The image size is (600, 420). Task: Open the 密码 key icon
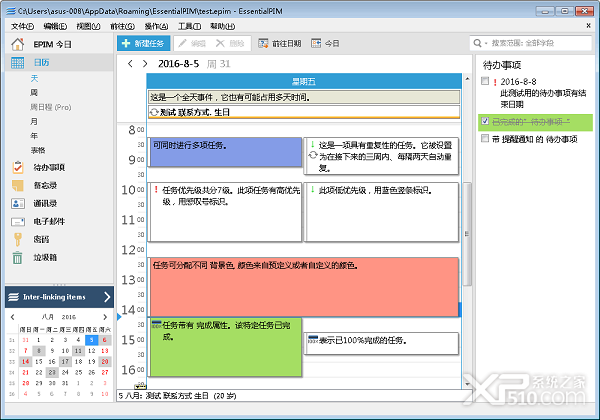point(18,239)
